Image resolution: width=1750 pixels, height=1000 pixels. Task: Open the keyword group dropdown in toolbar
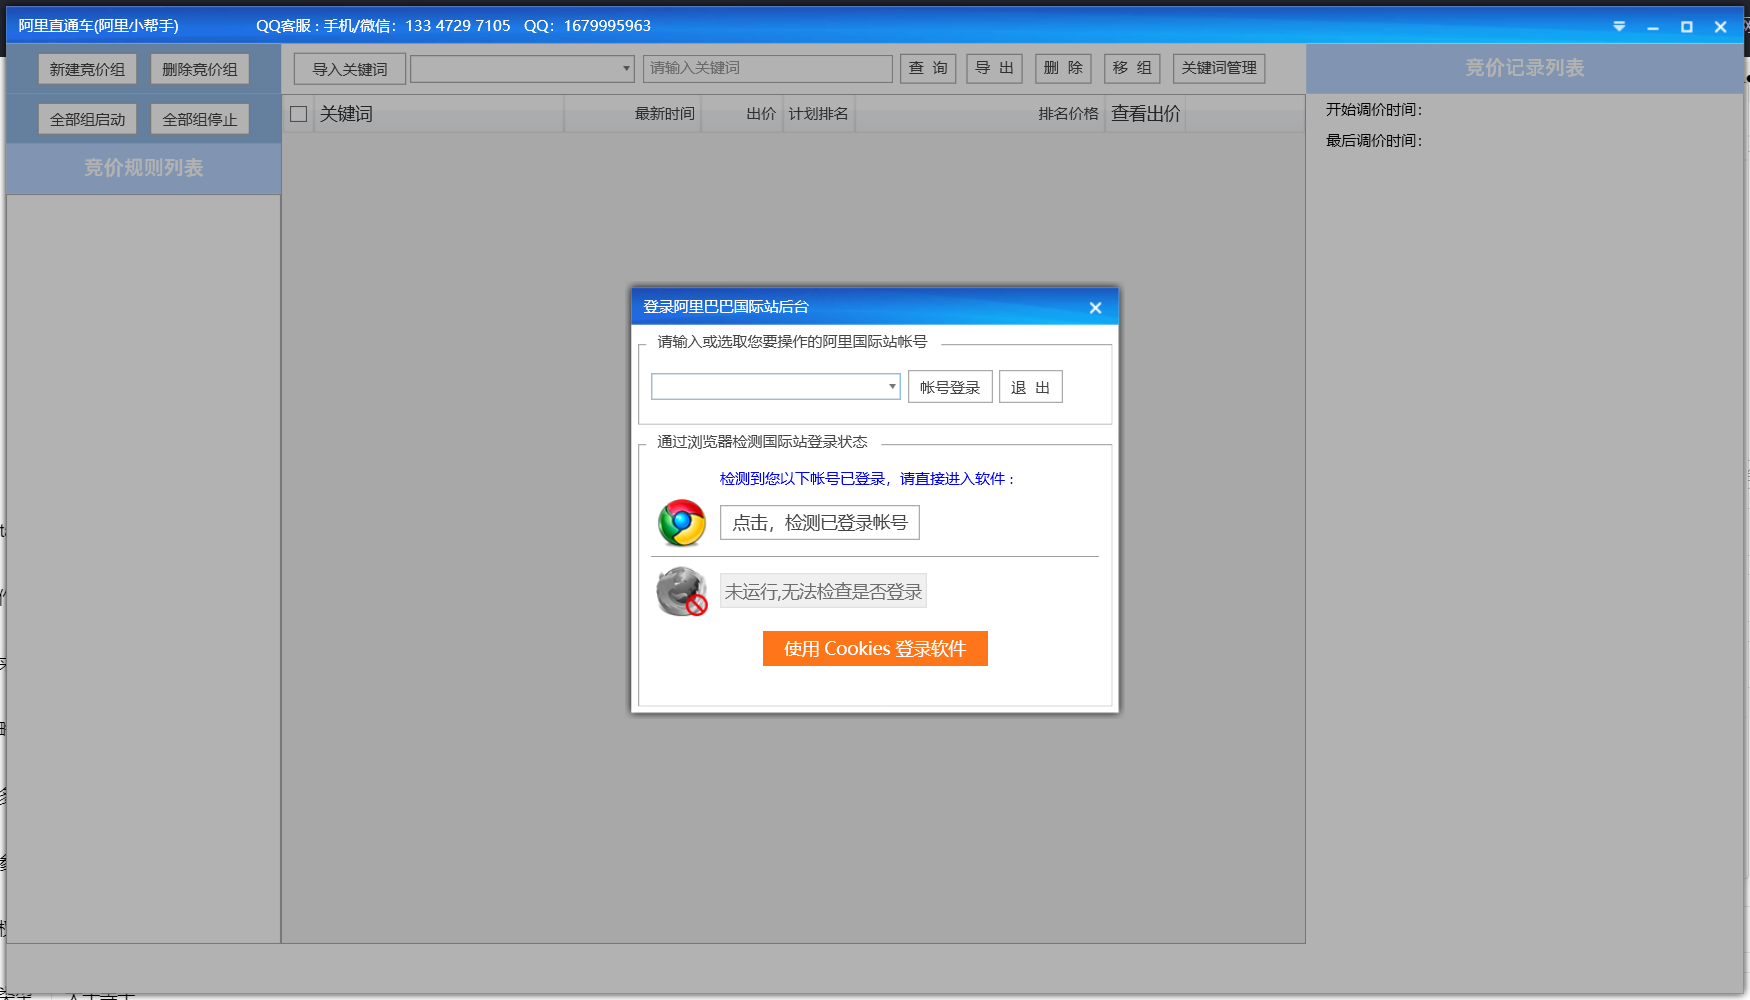pos(627,68)
